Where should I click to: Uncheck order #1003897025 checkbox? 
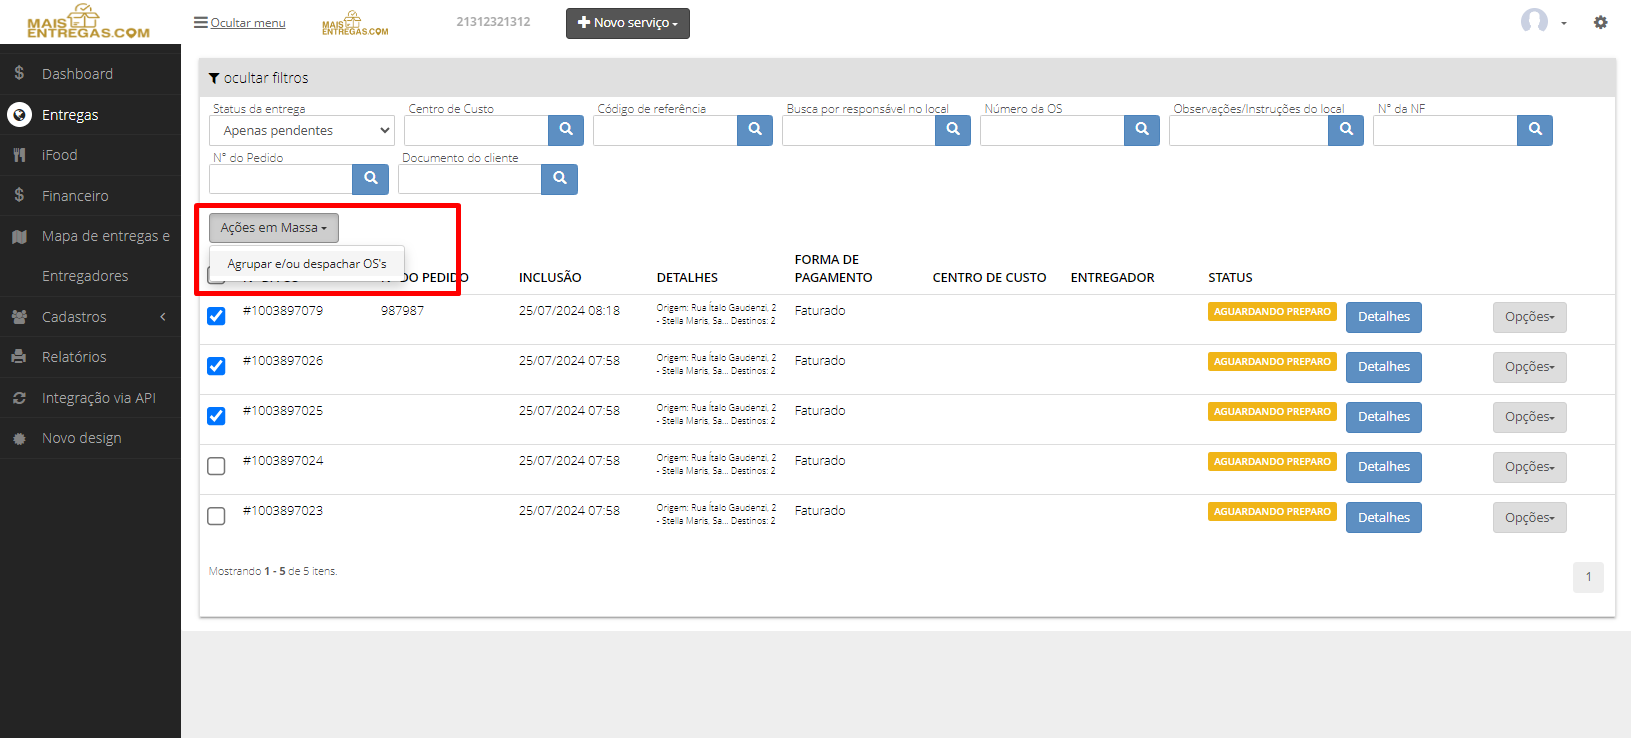[216, 416]
